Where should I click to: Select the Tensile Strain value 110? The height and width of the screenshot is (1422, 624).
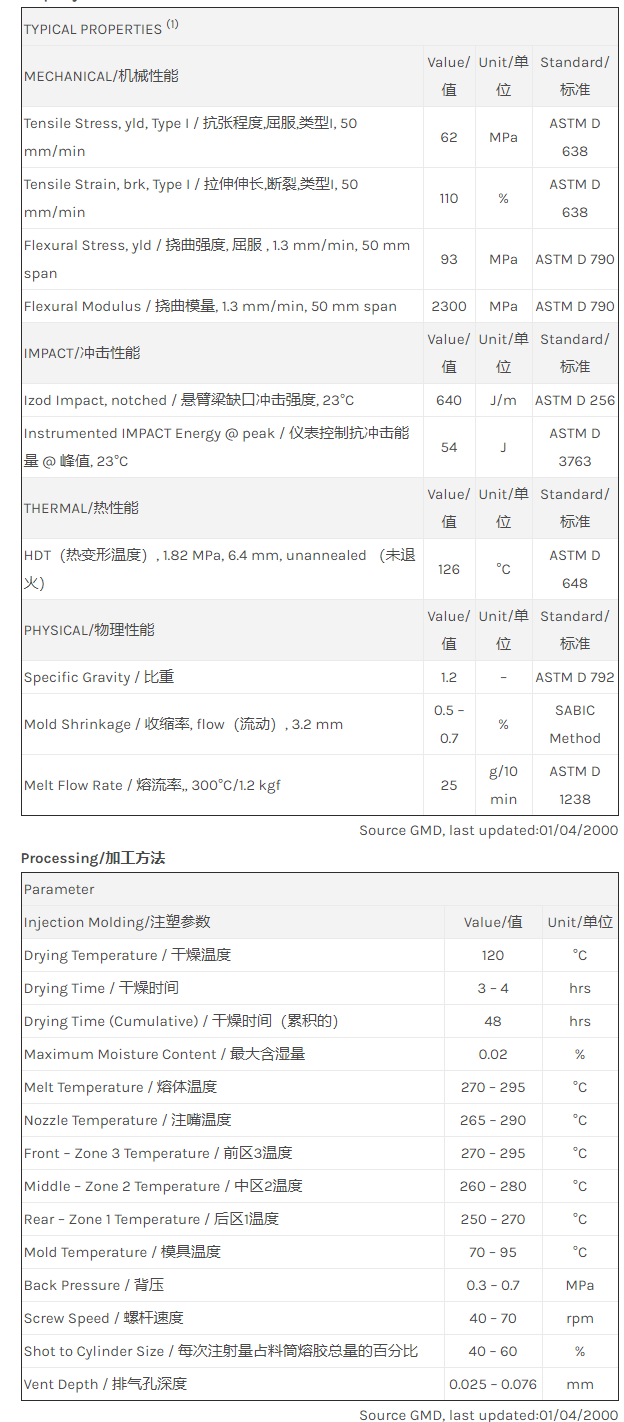(x=449, y=198)
